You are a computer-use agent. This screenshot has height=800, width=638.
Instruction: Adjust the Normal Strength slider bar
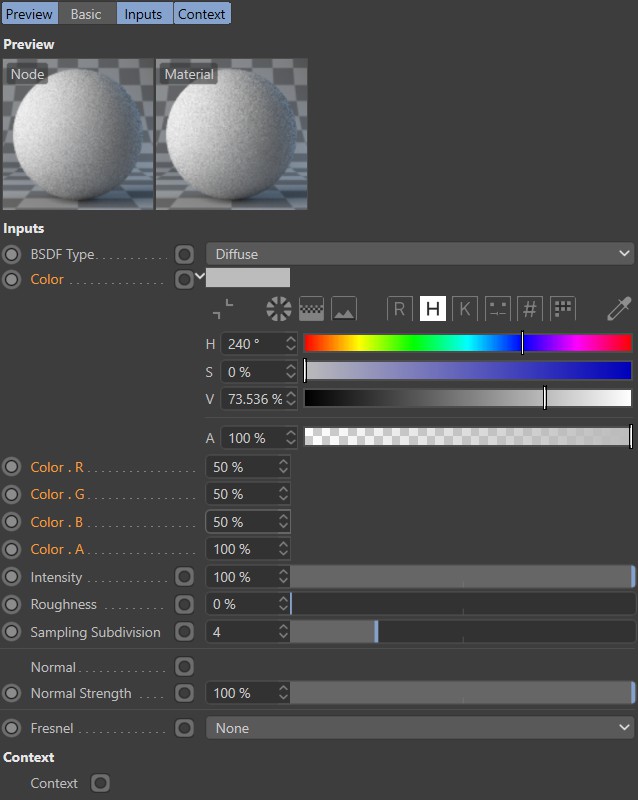(x=462, y=693)
